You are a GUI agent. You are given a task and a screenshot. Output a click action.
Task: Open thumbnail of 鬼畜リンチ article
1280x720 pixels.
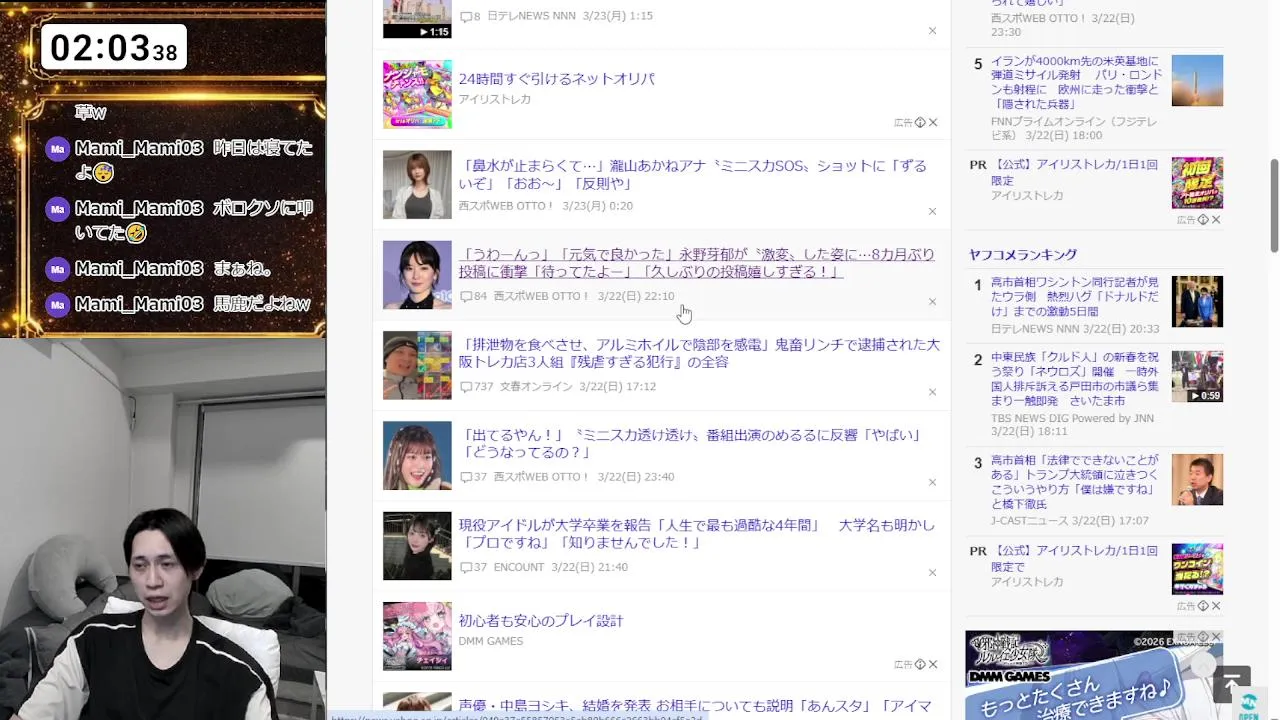coord(417,365)
